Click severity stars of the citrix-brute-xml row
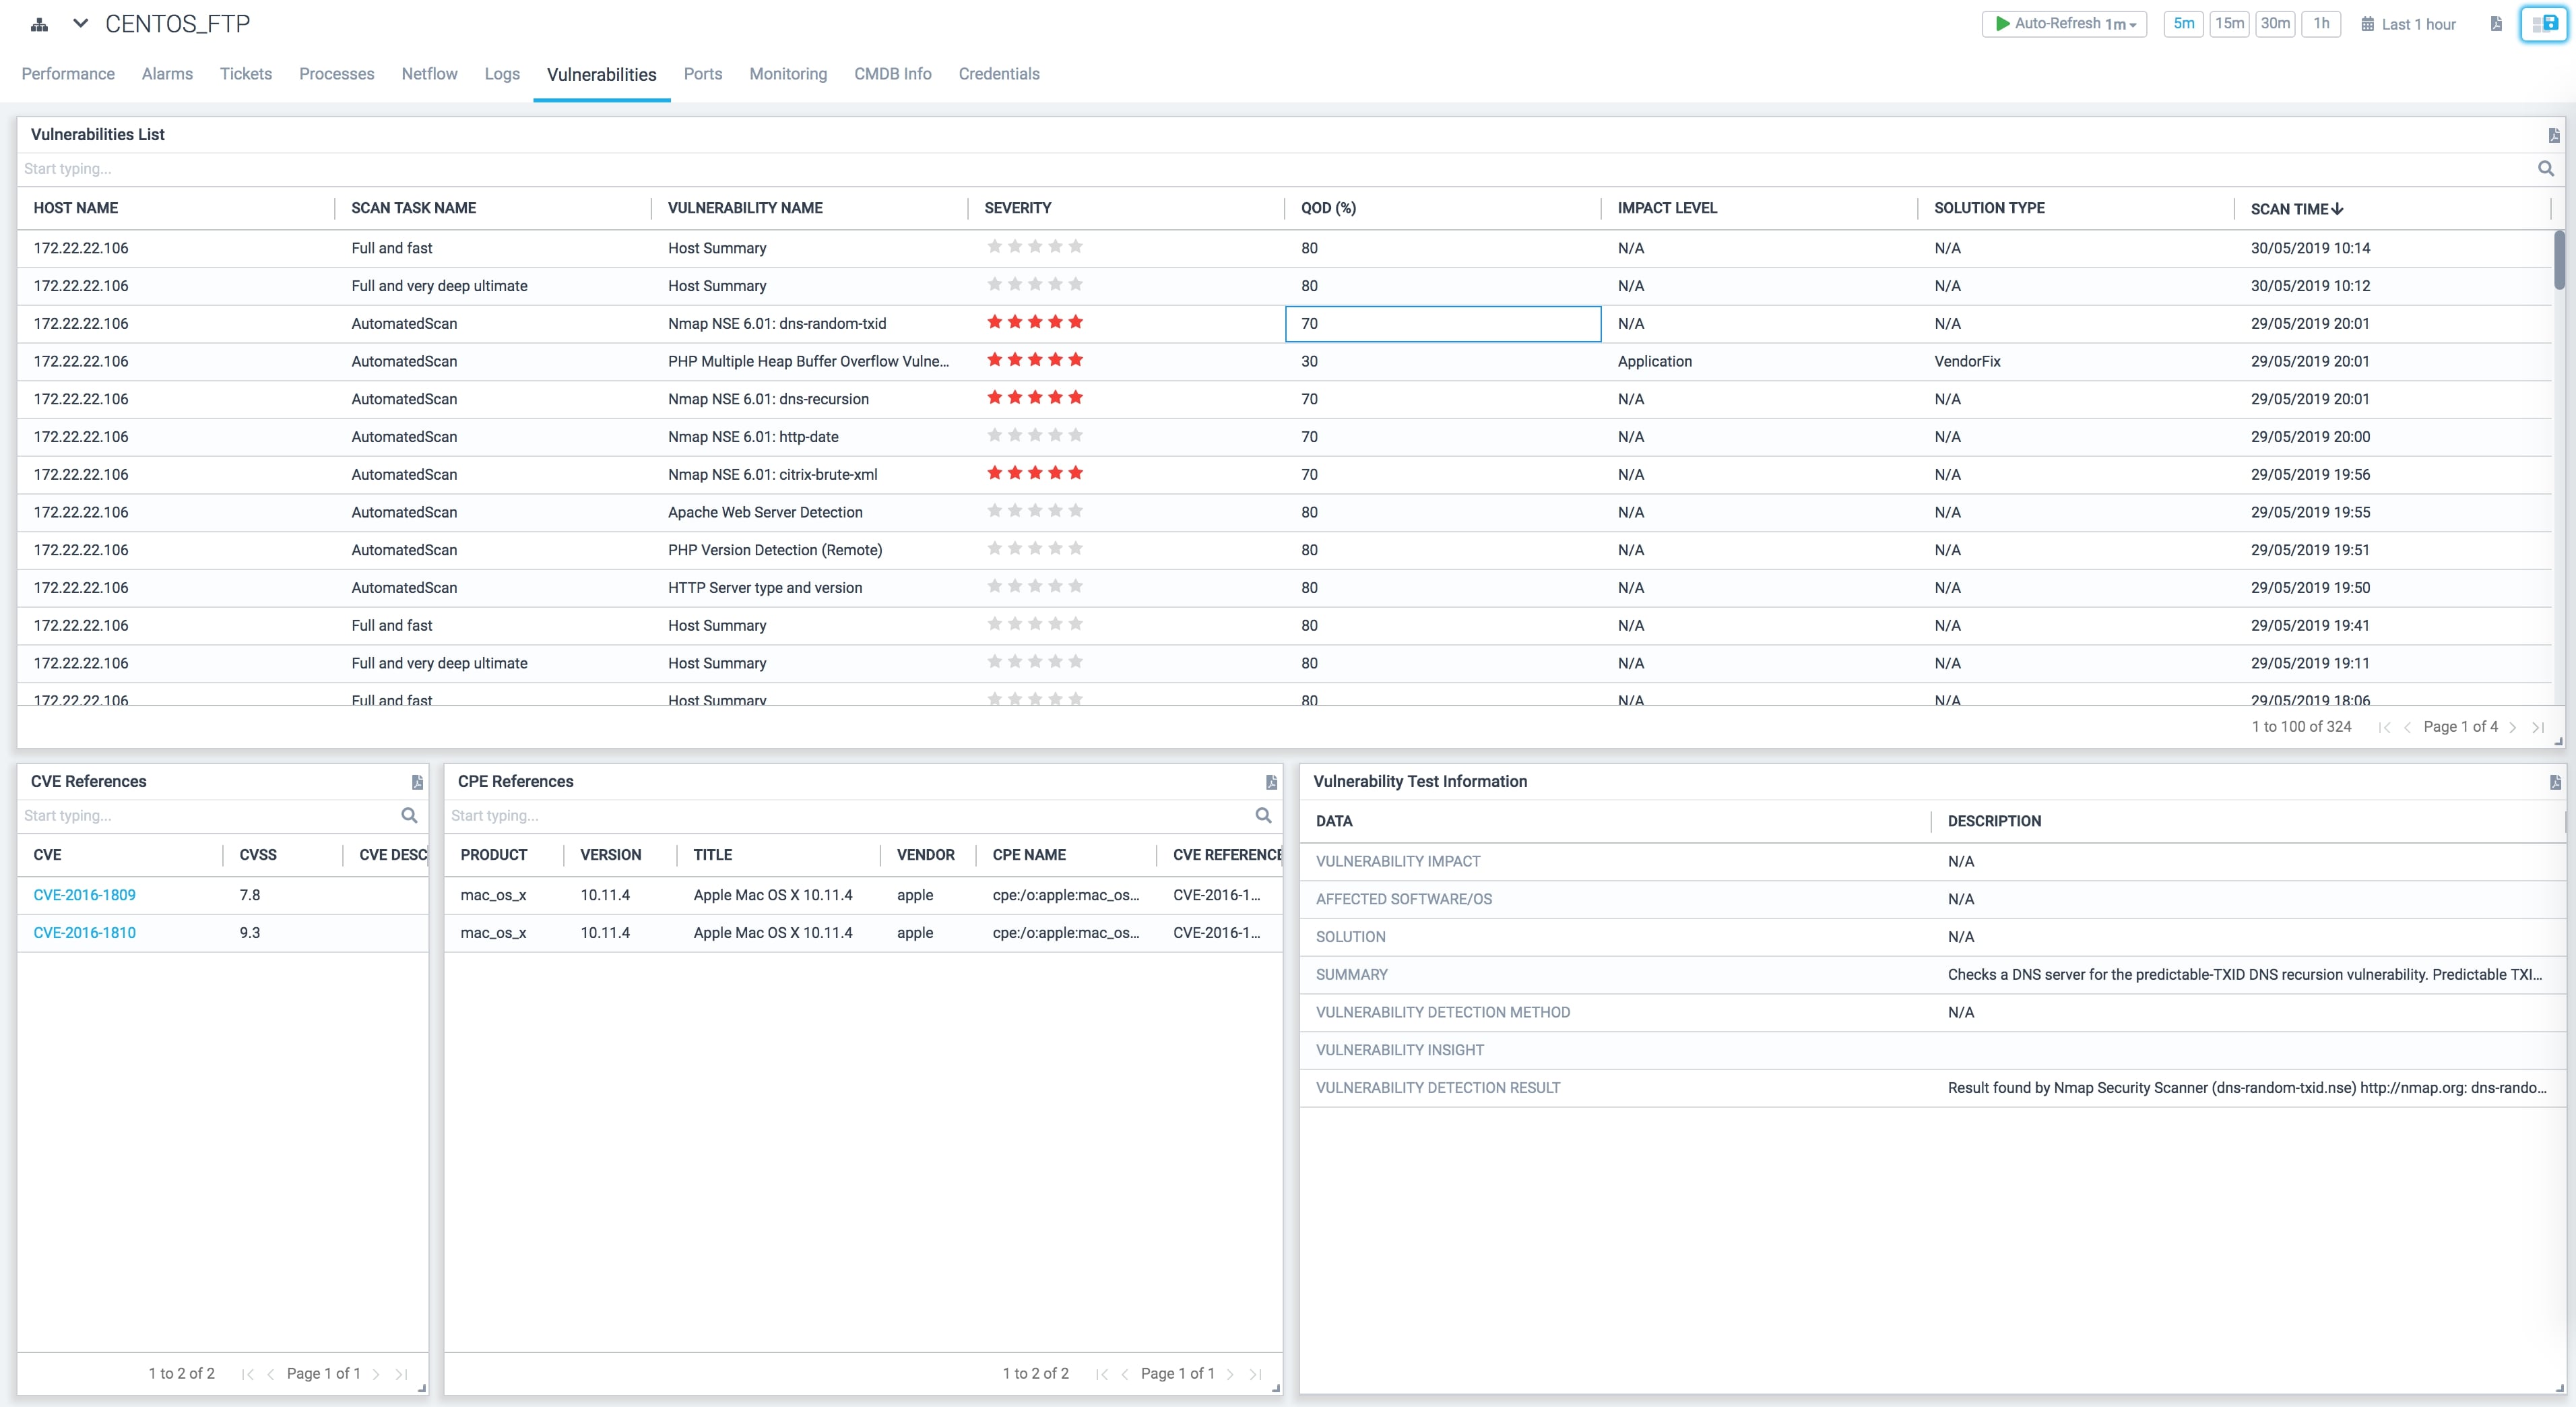The width and height of the screenshot is (2576, 1407). tap(1035, 473)
